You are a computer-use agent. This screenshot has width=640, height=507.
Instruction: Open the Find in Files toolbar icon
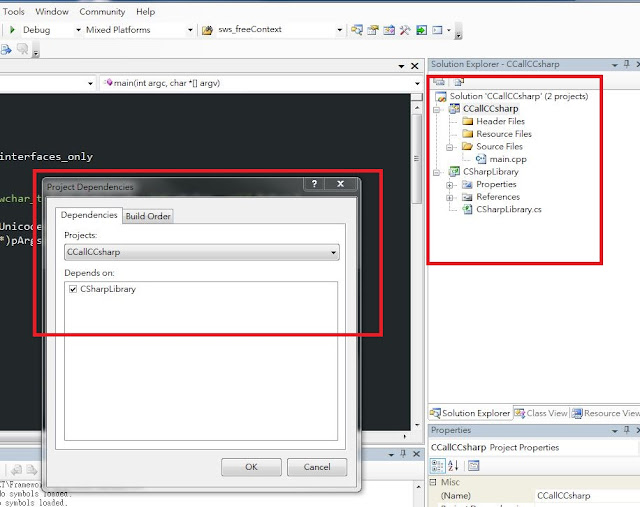point(207,30)
